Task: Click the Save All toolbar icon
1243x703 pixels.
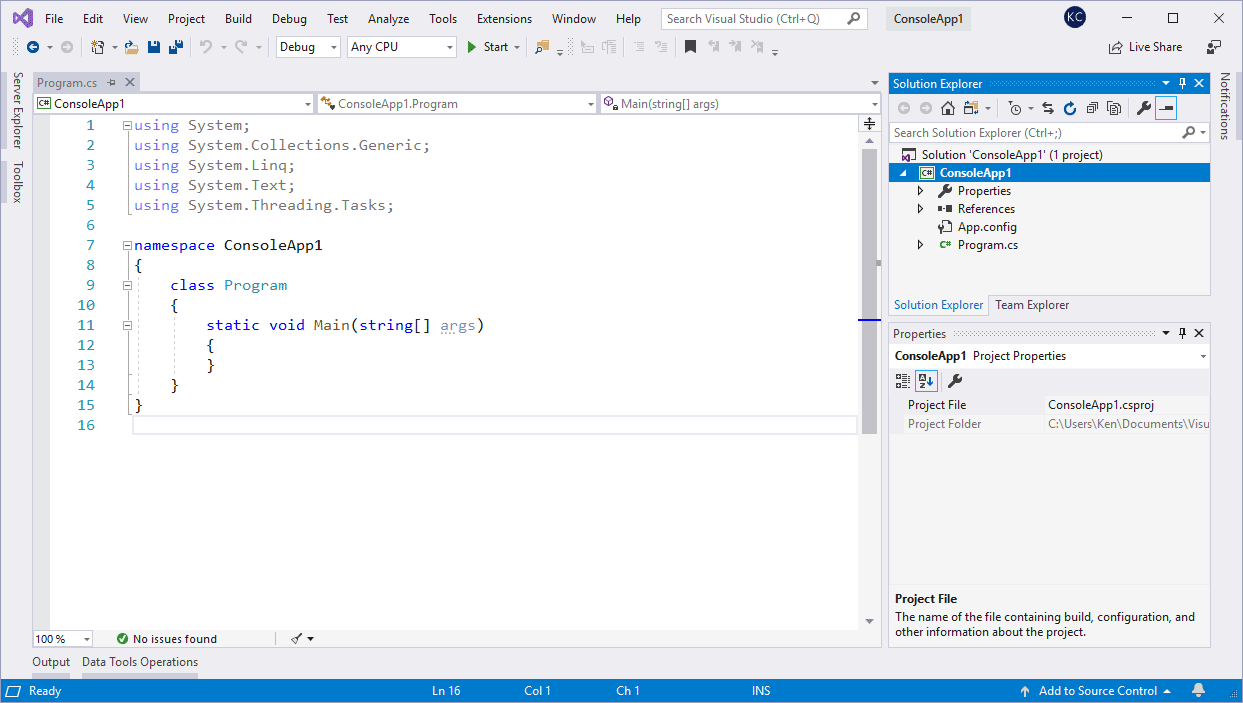Action: 176,47
